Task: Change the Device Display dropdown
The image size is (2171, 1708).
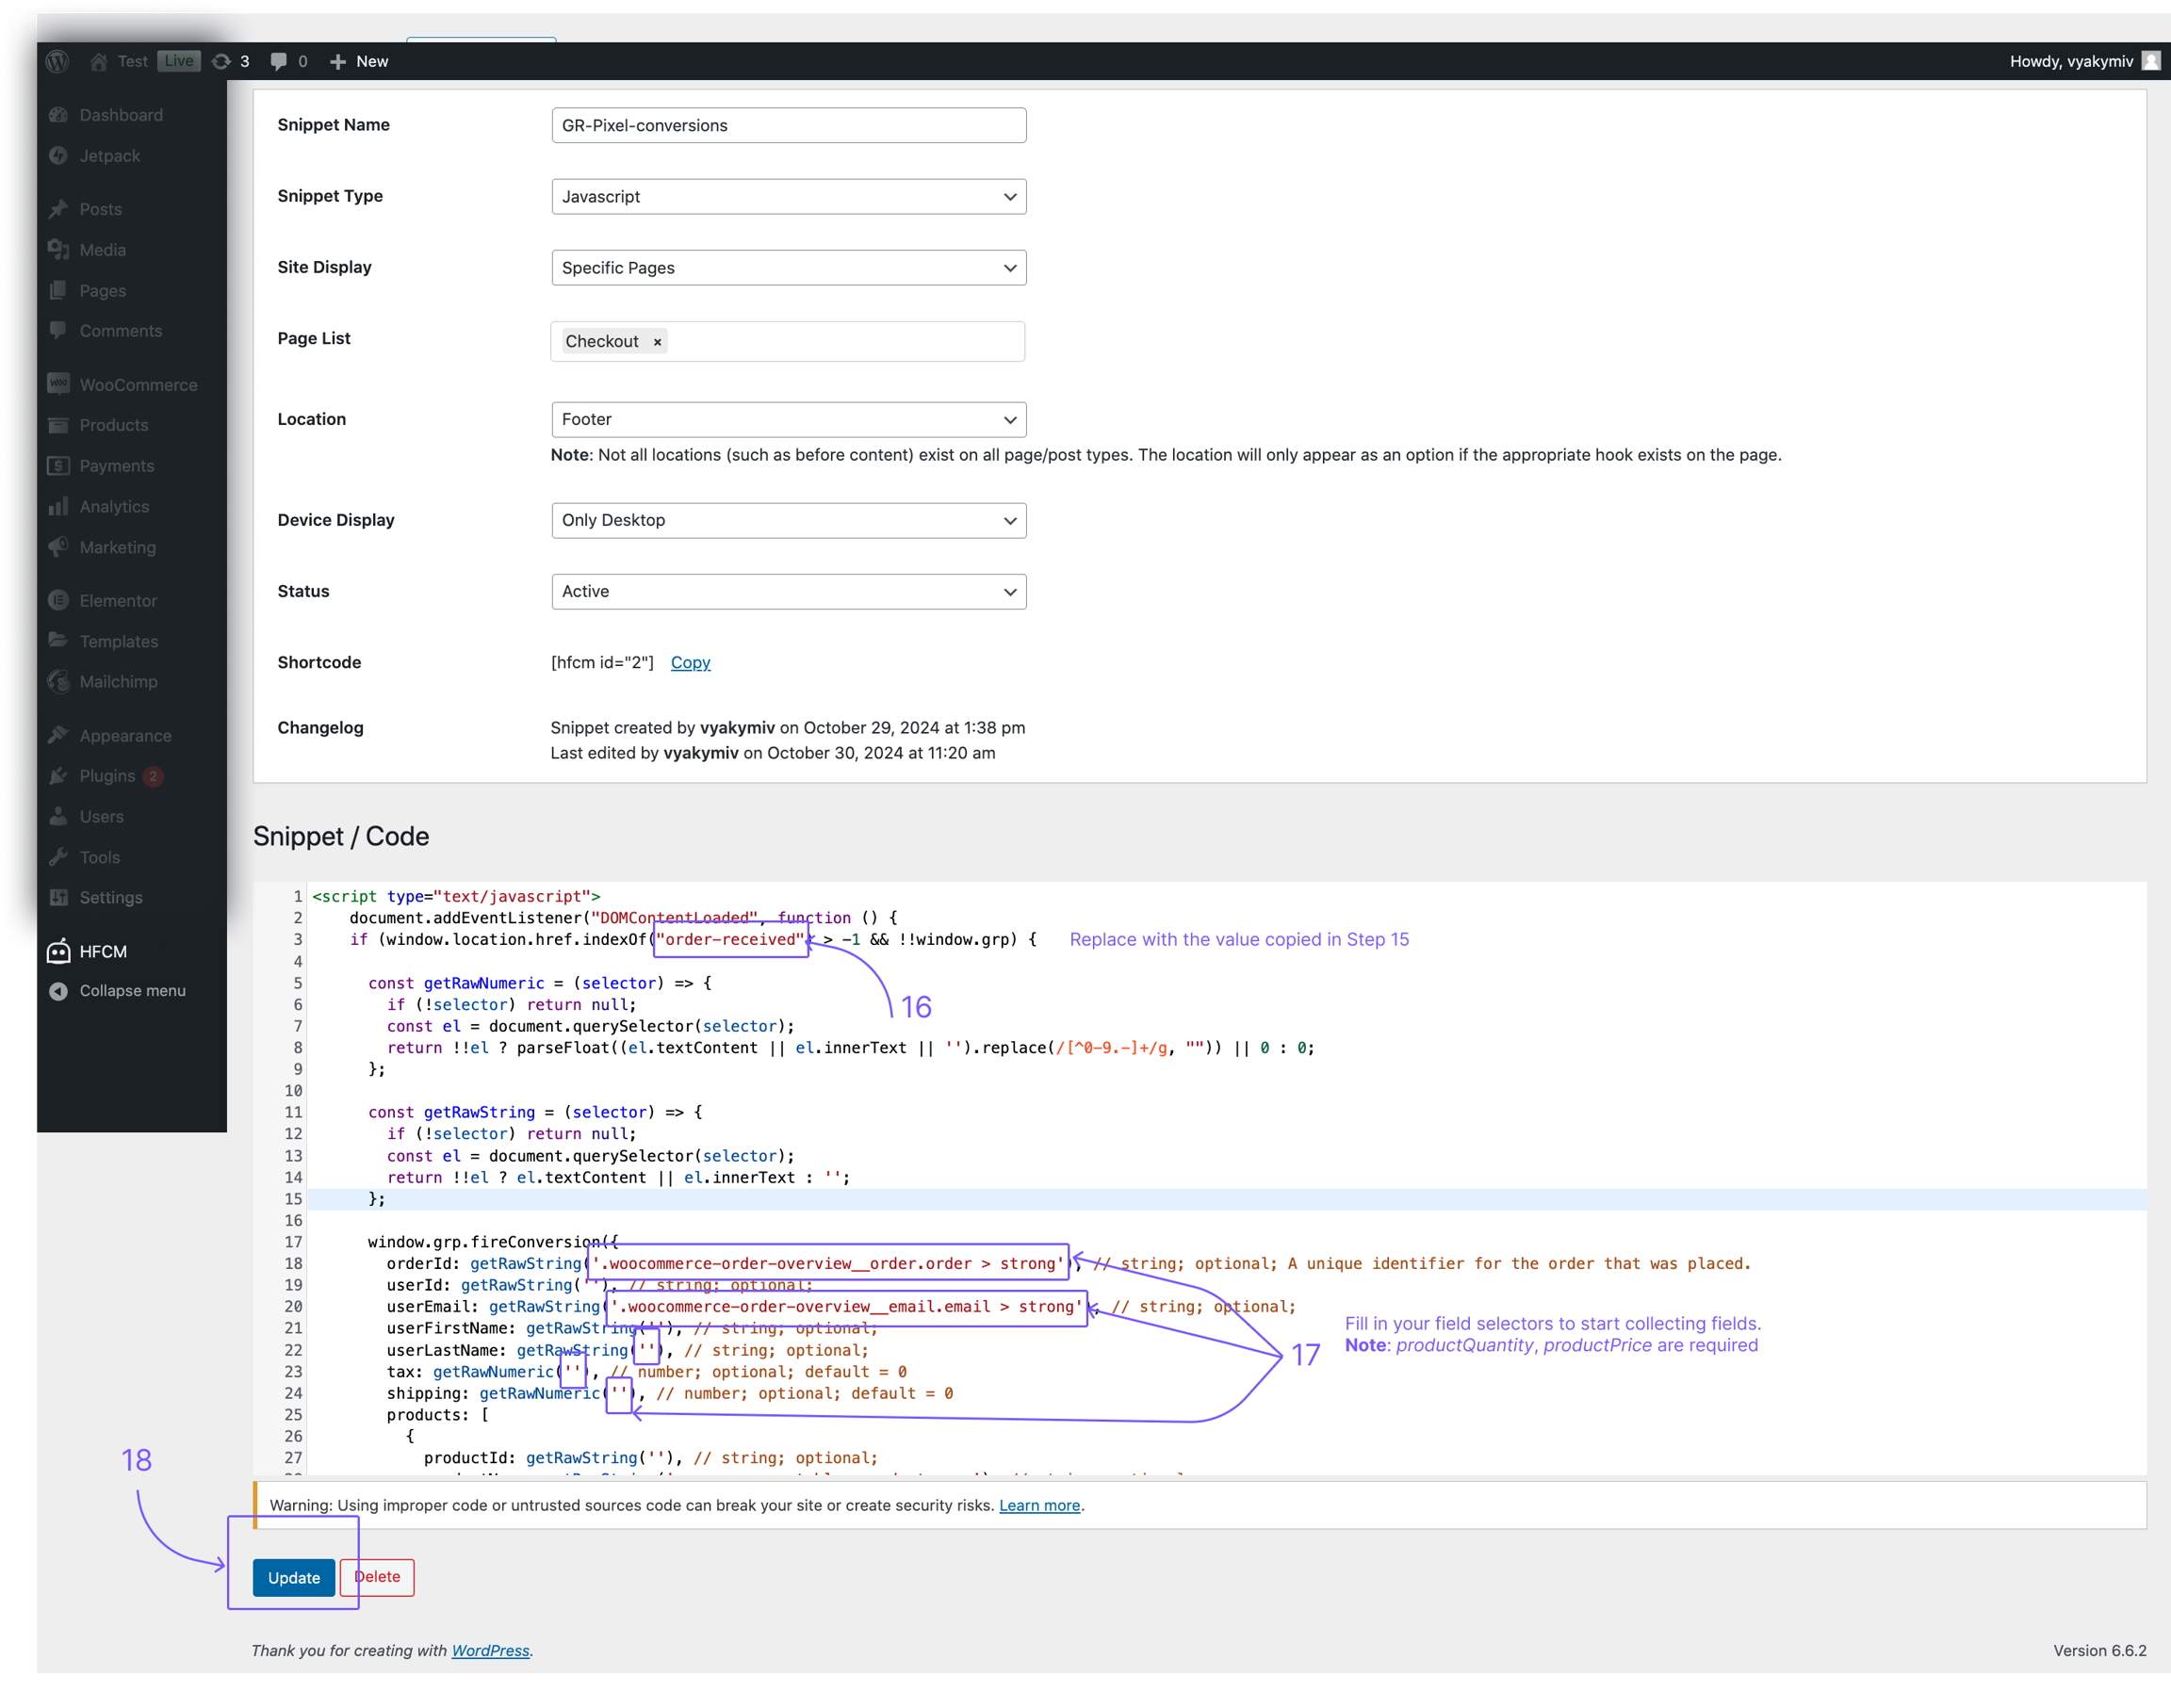Action: click(788, 521)
